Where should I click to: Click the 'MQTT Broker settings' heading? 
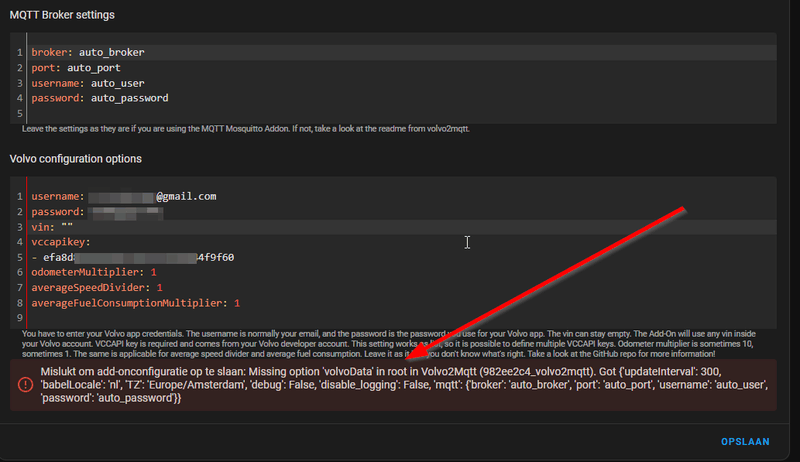pos(62,15)
